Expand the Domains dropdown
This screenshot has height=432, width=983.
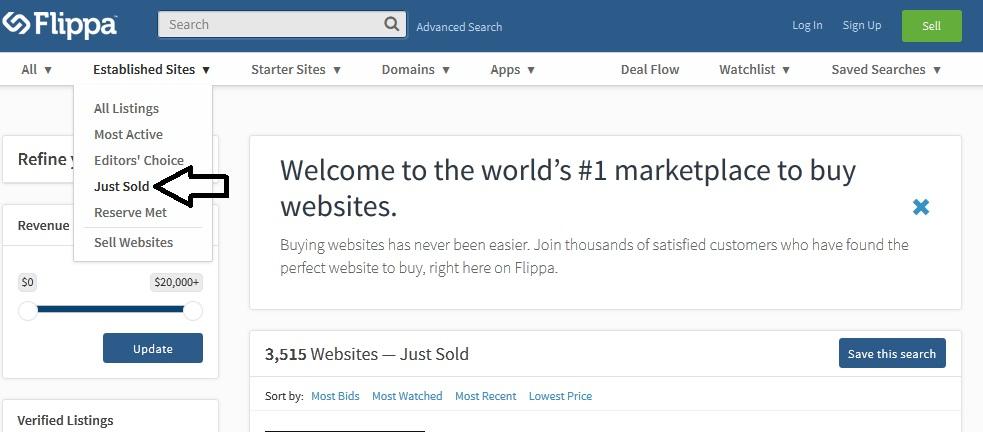point(416,70)
